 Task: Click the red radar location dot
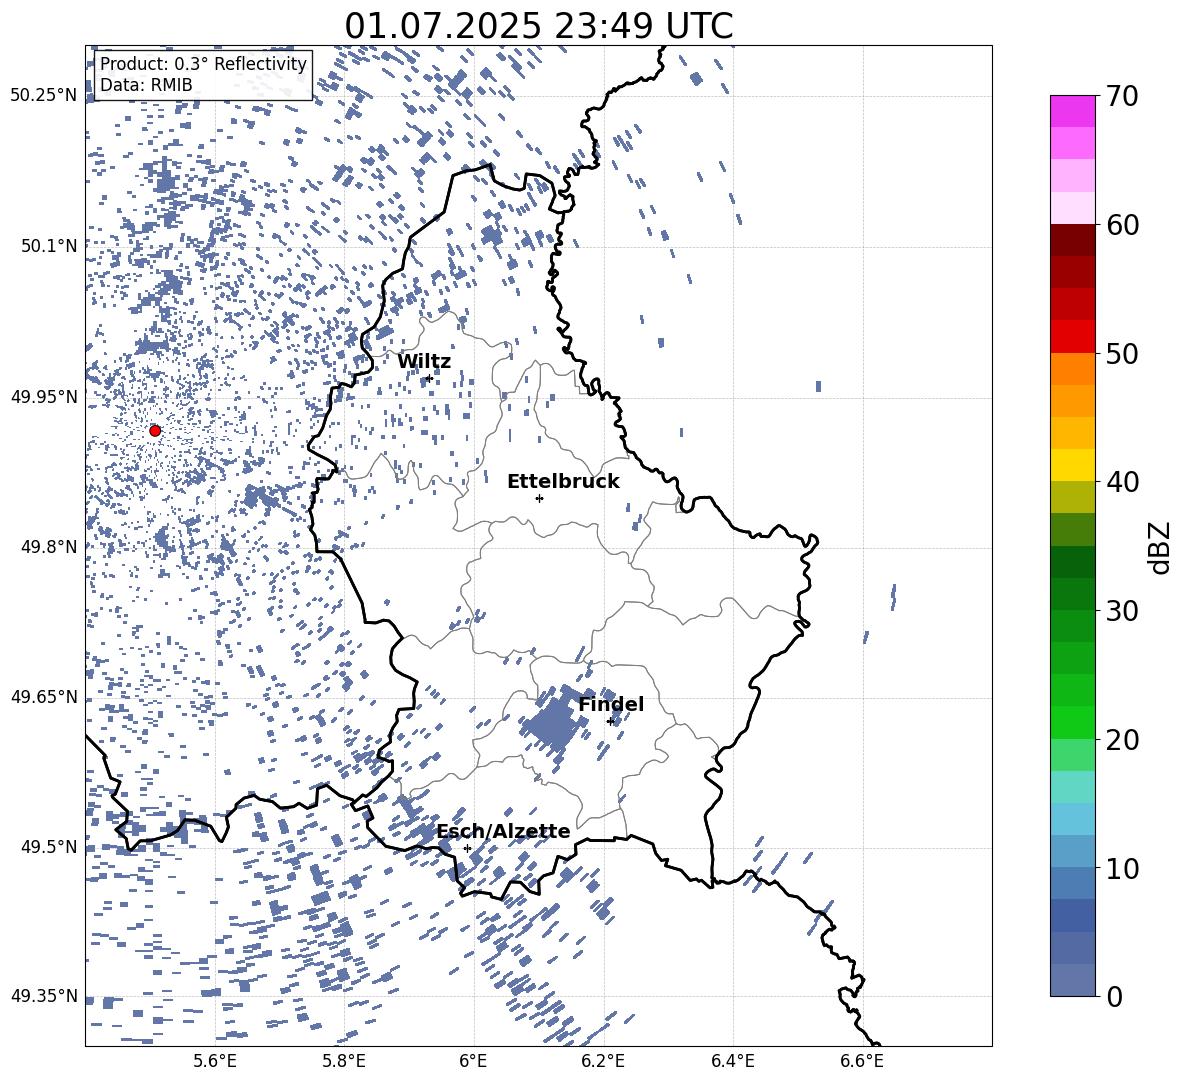(155, 430)
